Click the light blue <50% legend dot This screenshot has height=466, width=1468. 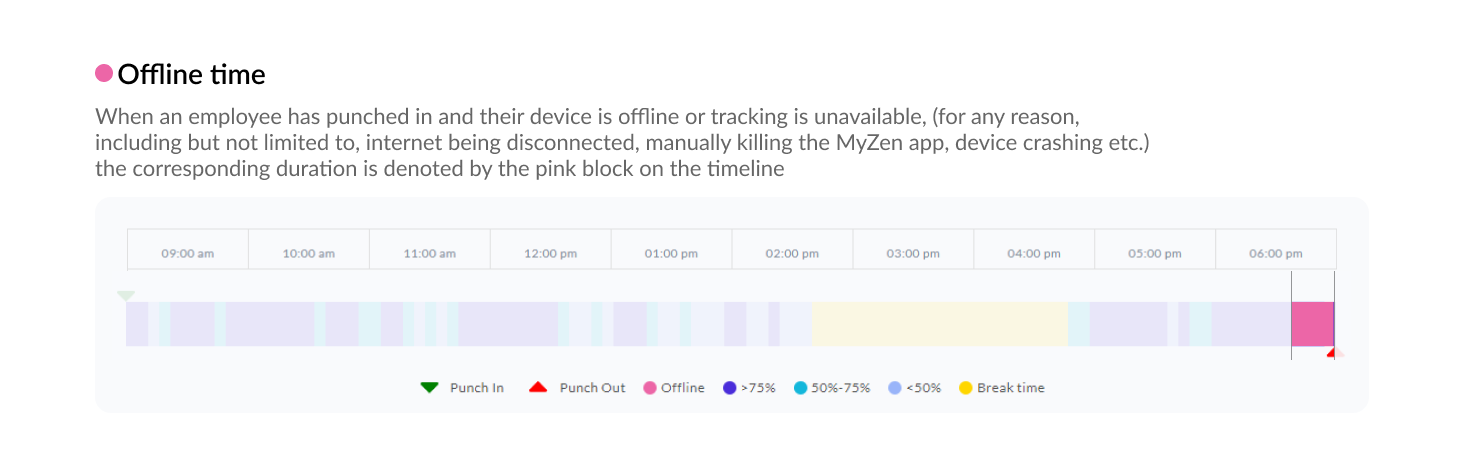coord(895,388)
